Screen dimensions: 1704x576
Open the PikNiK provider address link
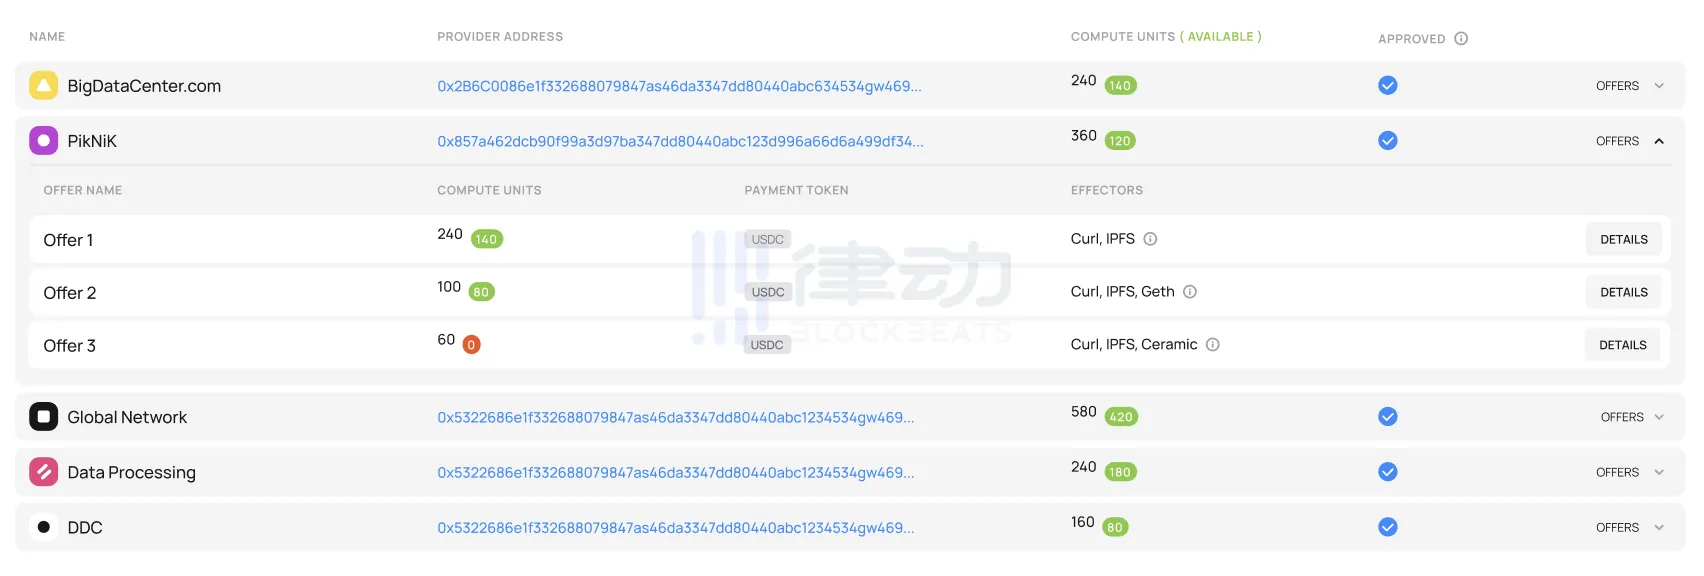pos(680,142)
